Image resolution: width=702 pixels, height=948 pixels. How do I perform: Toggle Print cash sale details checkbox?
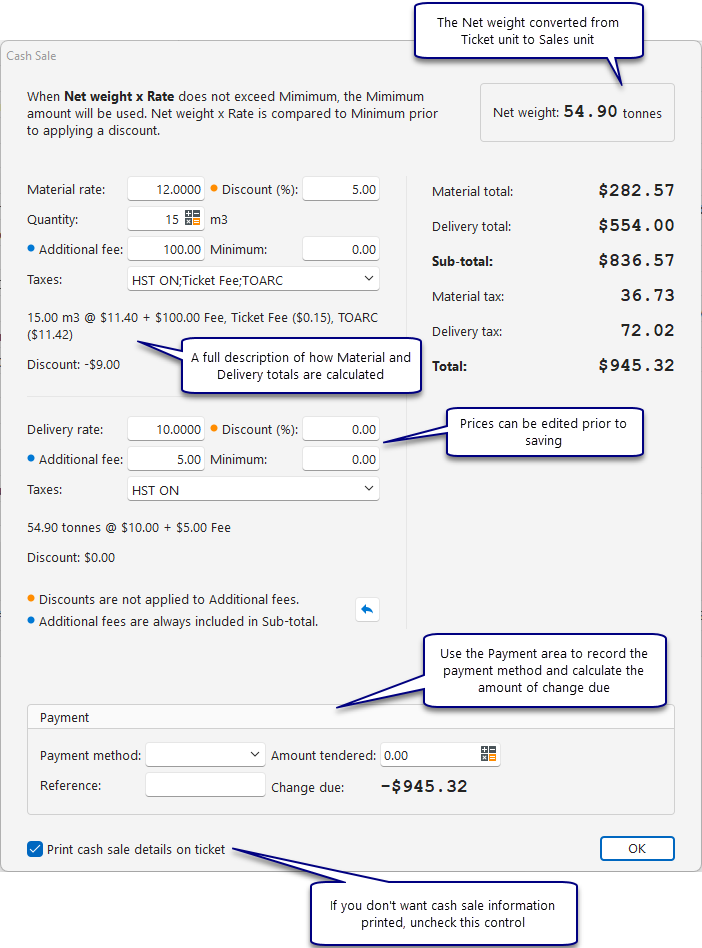35,850
